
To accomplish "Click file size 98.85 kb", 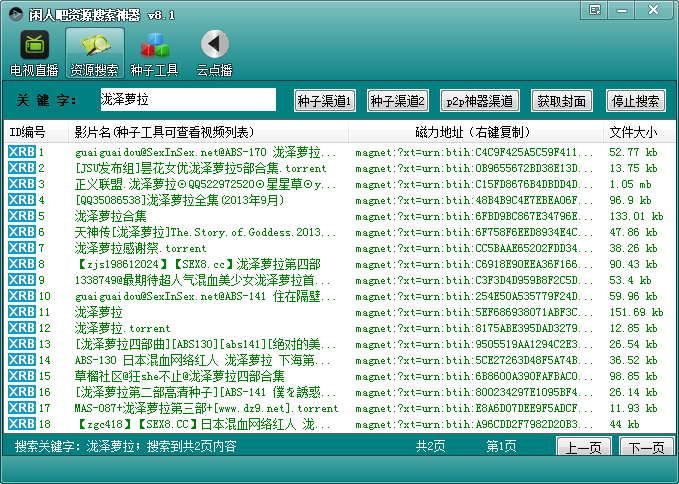I will click(x=634, y=376).
